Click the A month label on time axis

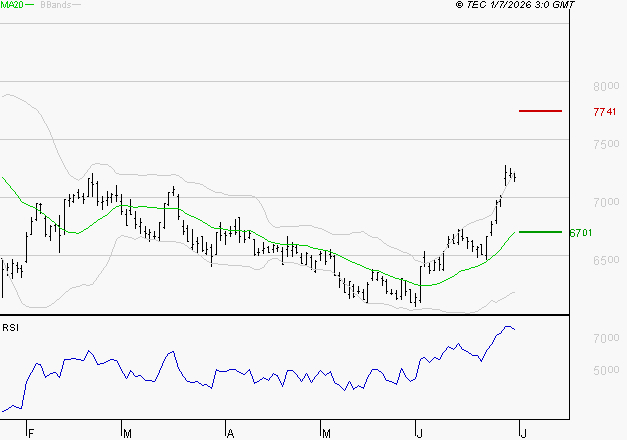230,434
